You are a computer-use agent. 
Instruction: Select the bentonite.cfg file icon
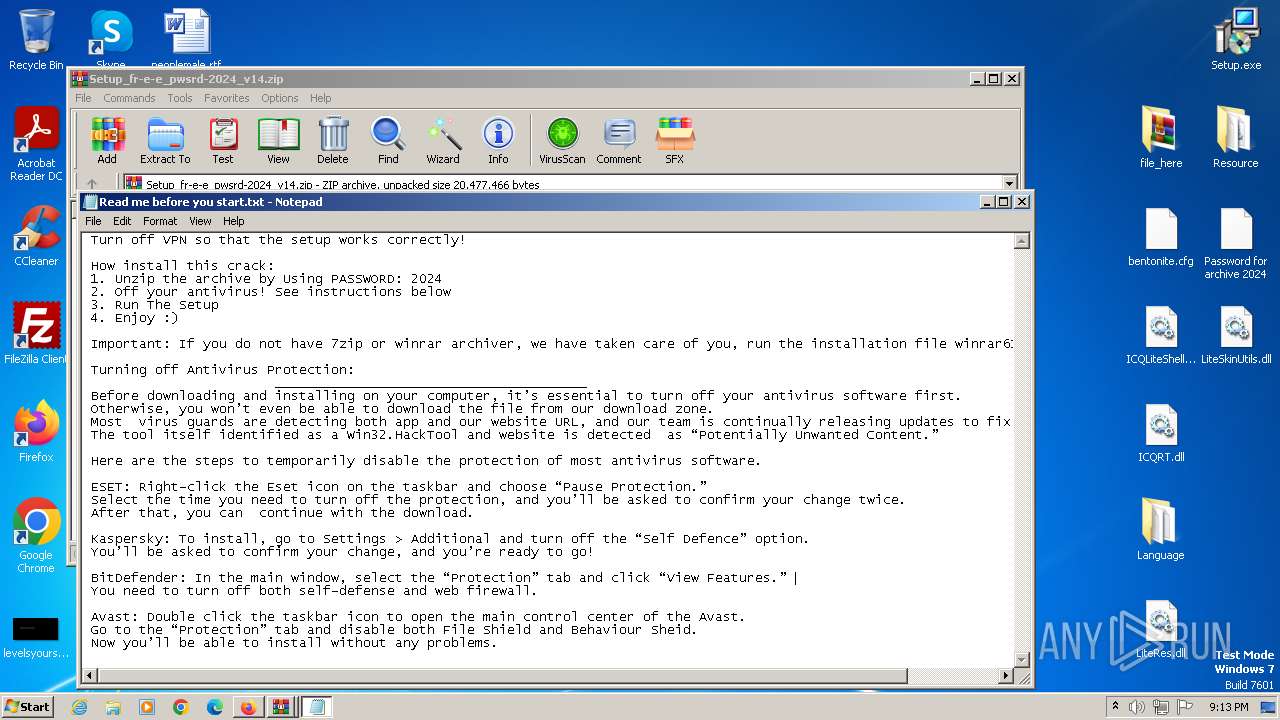point(1161,238)
